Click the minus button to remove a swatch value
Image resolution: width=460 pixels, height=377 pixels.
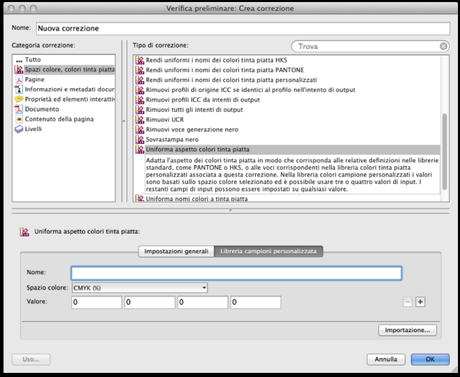coord(407,302)
